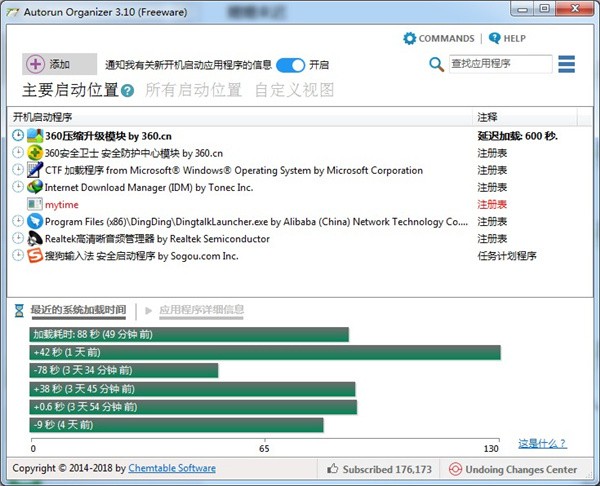Click the clock icon of 搜狗输入法 row
This screenshot has width=600, height=486.
point(18,255)
